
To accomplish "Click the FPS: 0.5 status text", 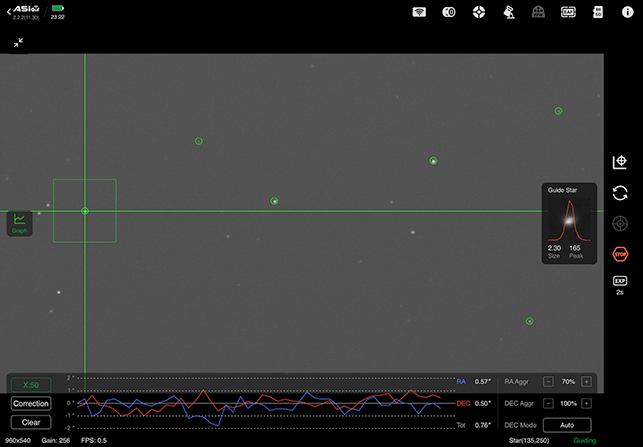I will (x=94, y=440).
